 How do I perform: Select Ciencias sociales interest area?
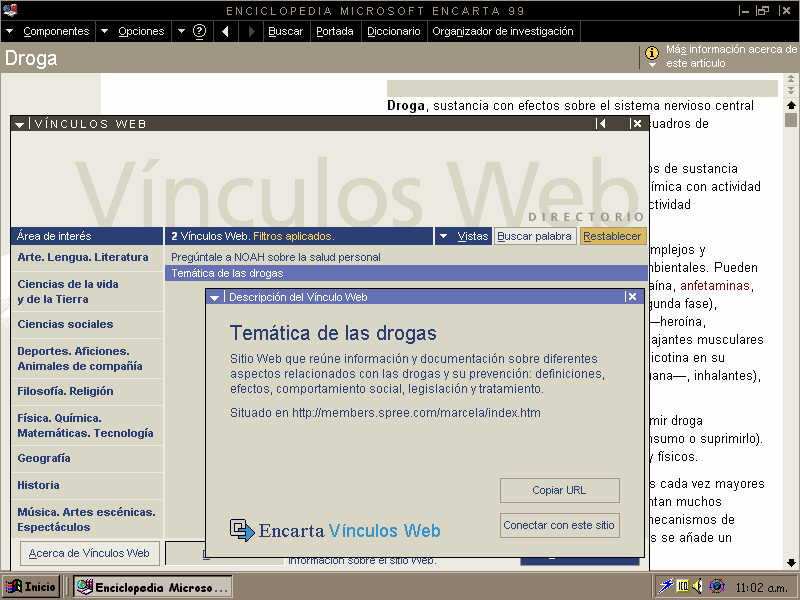[65, 324]
